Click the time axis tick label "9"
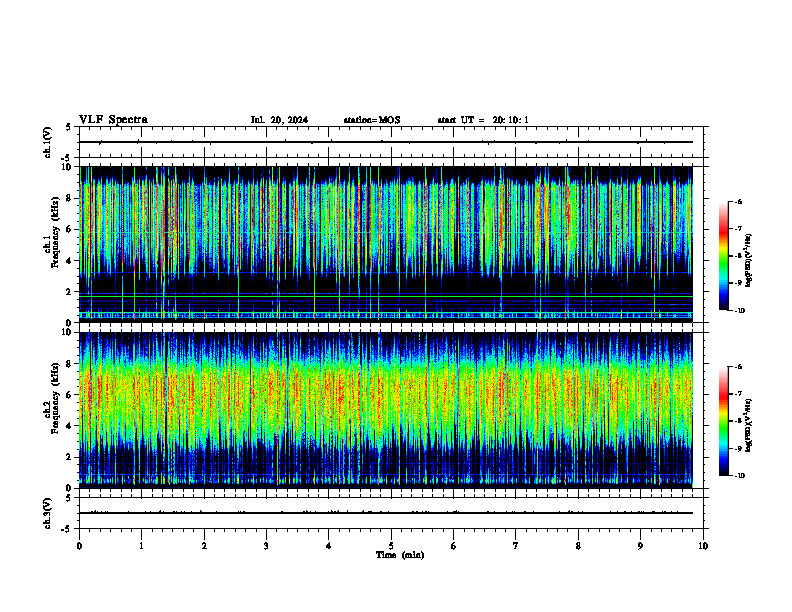 (x=640, y=546)
